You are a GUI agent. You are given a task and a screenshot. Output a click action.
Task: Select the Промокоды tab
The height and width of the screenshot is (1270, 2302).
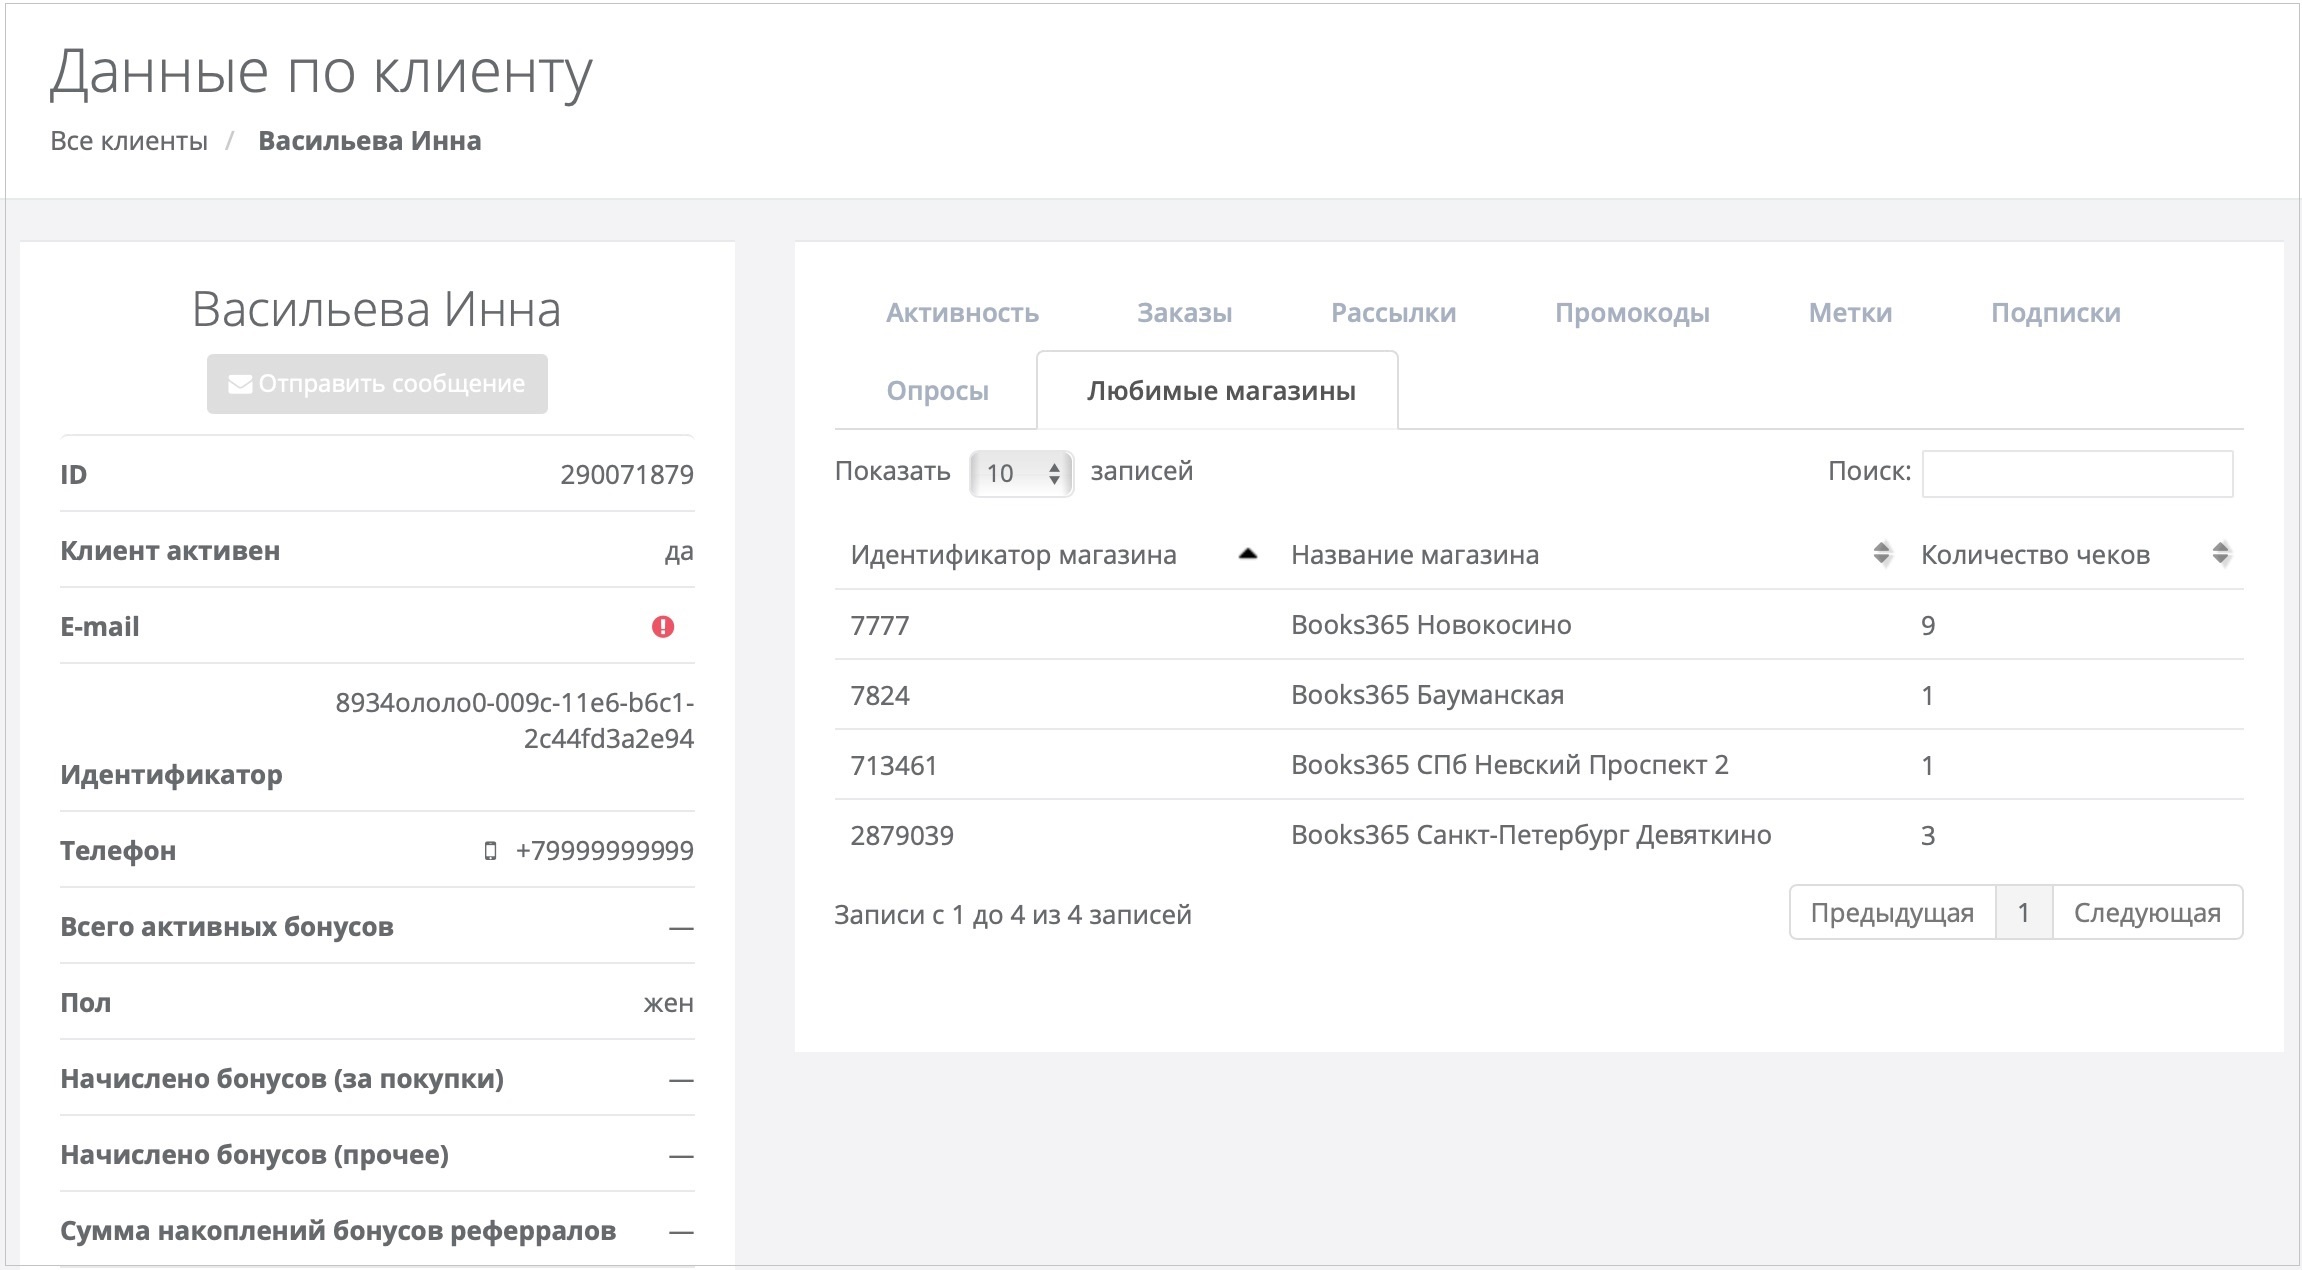(x=1632, y=313)
